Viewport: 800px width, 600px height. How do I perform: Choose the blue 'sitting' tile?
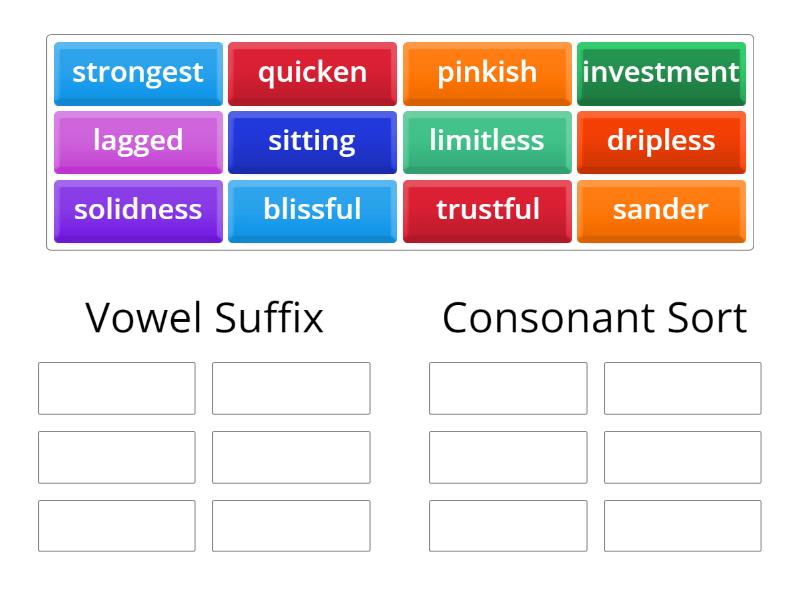[312, 141]
